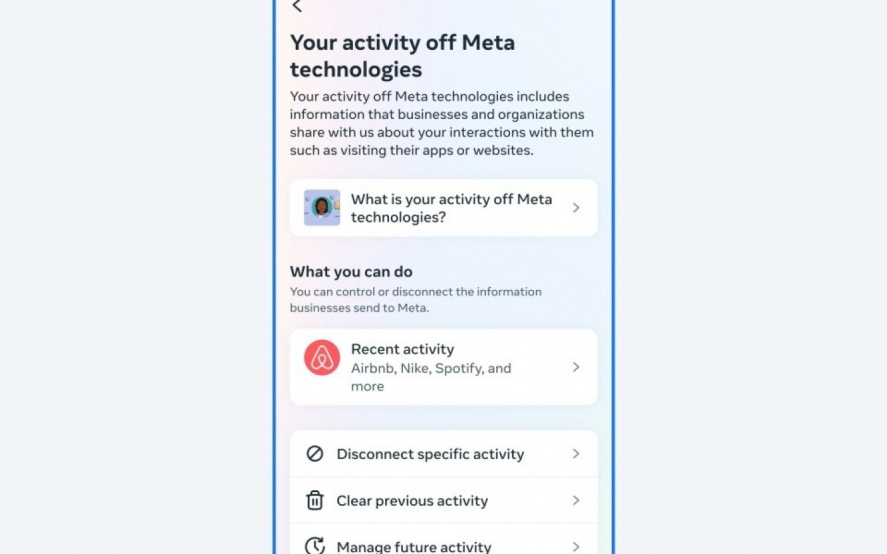The width and height of the screenshot is (887, 554).
Task: Click the intro paragraph under the page heading
Action: [x=441, y=124]
